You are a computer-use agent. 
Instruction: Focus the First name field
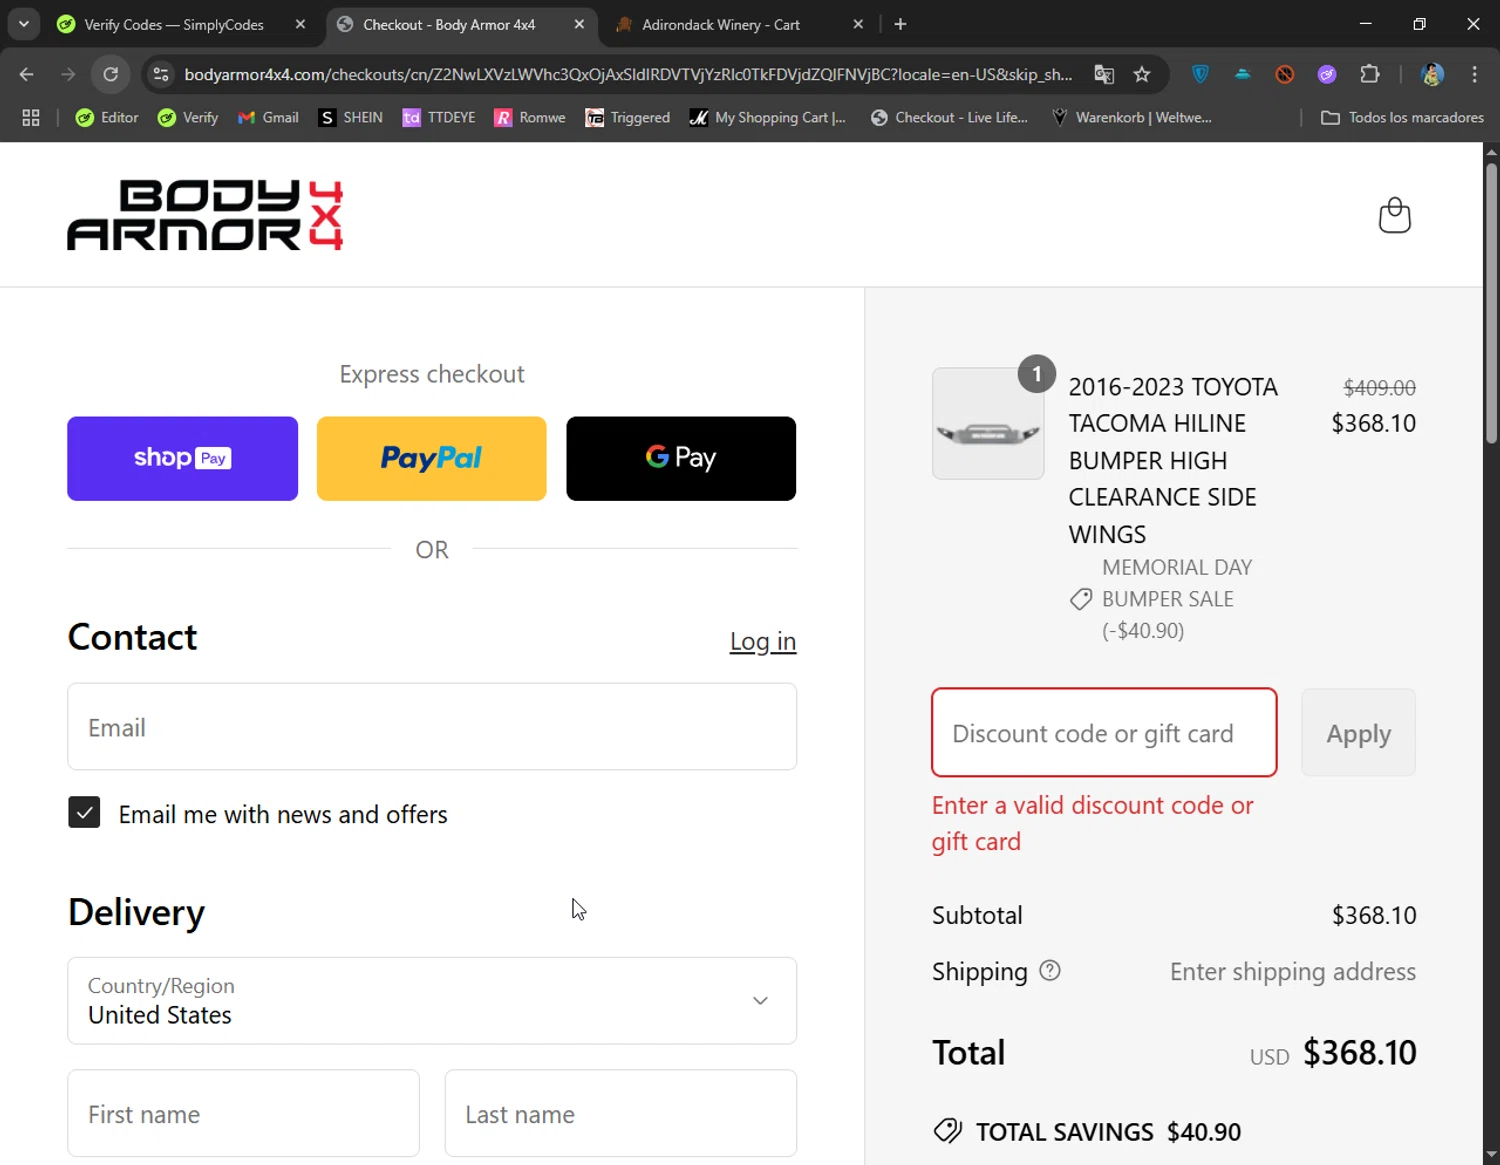click(243, 1113)
